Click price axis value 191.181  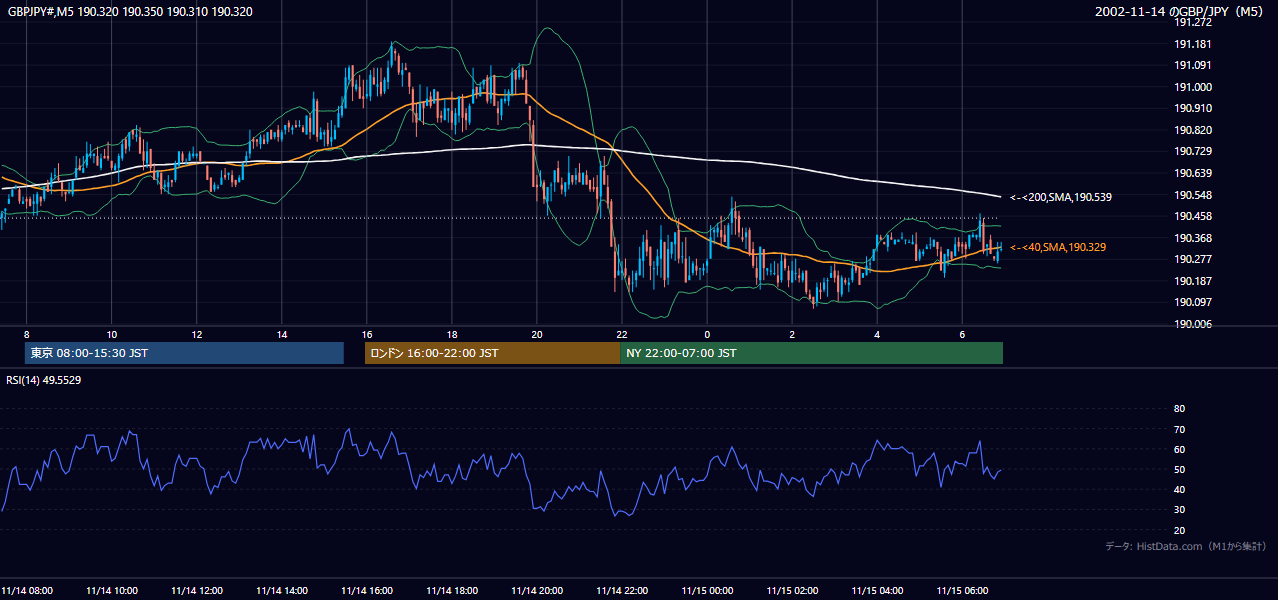(1192, 44)
